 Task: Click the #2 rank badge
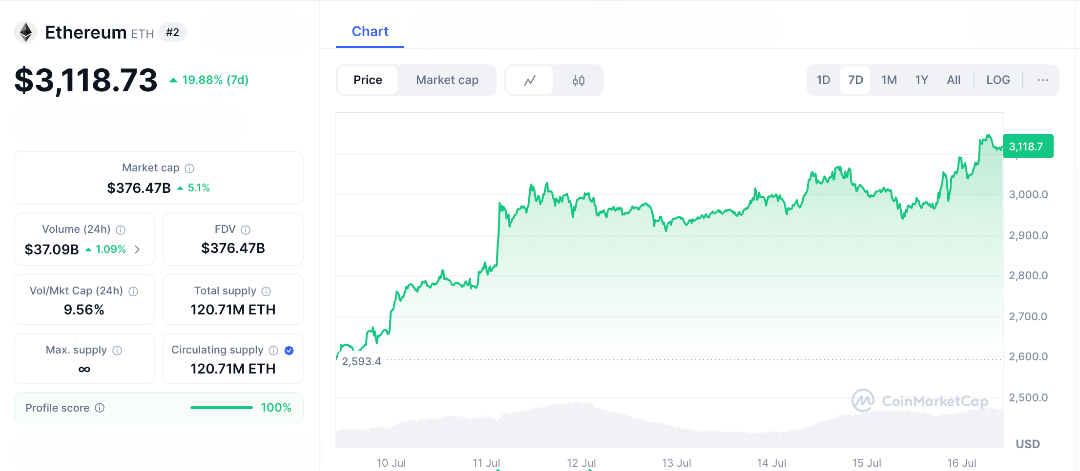pyautogui.click(x=172, y=32)
